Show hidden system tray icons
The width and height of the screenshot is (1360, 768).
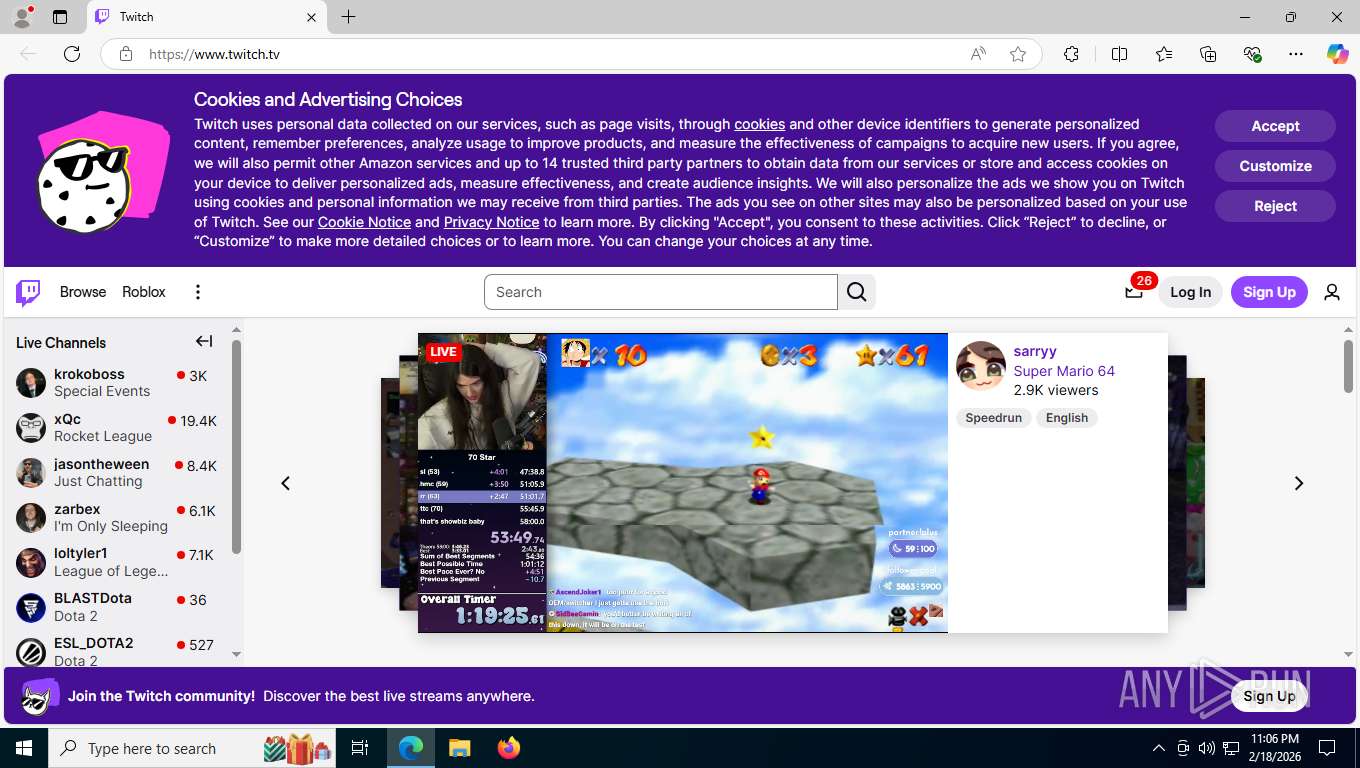tap(1159, 748)
